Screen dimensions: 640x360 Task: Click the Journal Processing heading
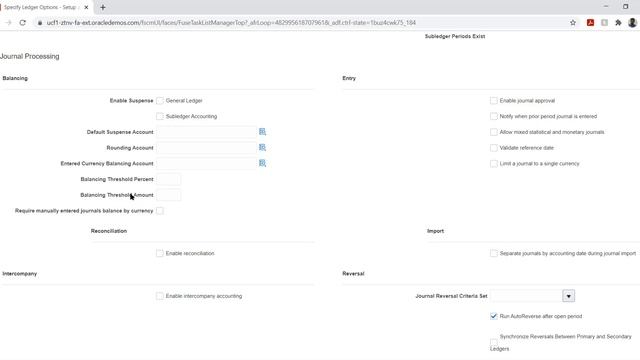click(29, 56)
